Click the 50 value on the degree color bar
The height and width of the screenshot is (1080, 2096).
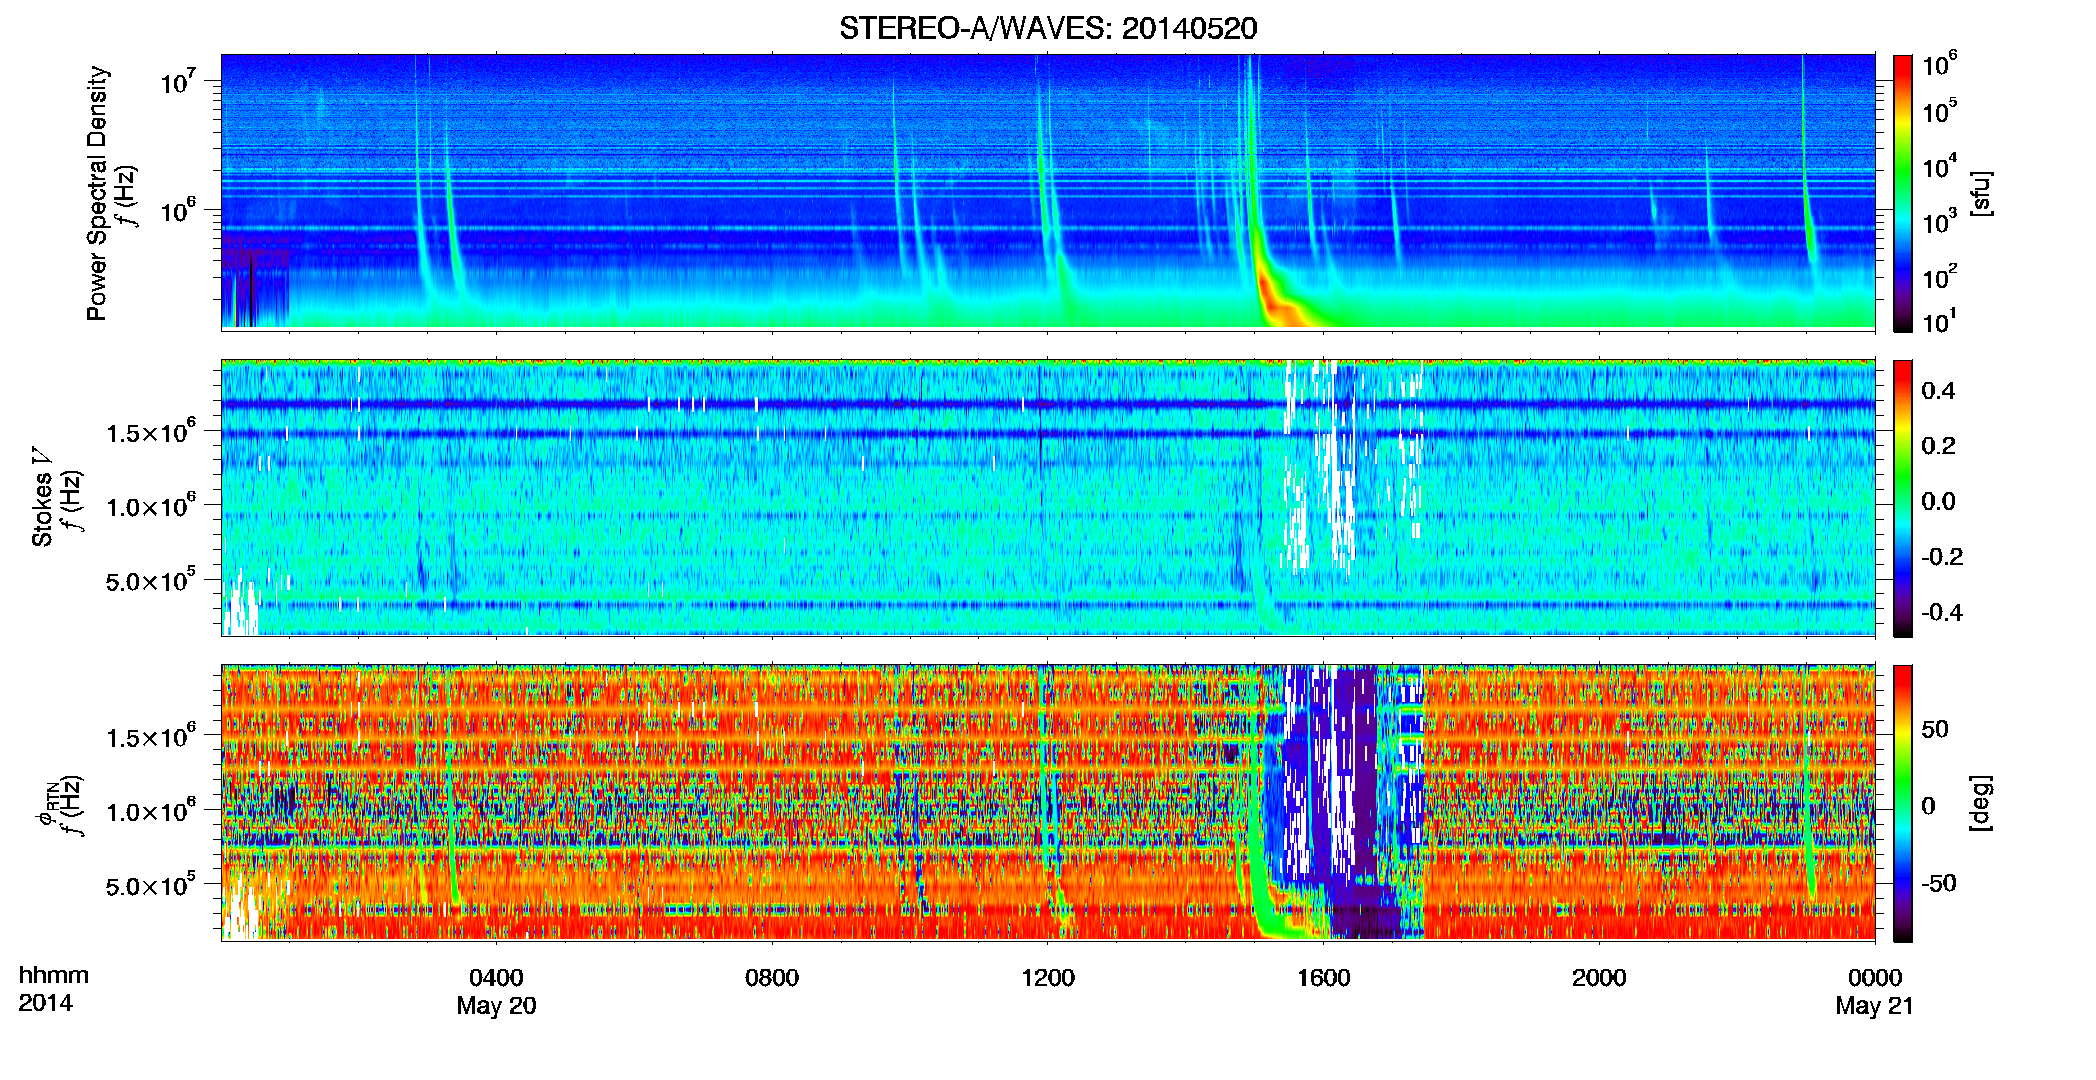1935,729
